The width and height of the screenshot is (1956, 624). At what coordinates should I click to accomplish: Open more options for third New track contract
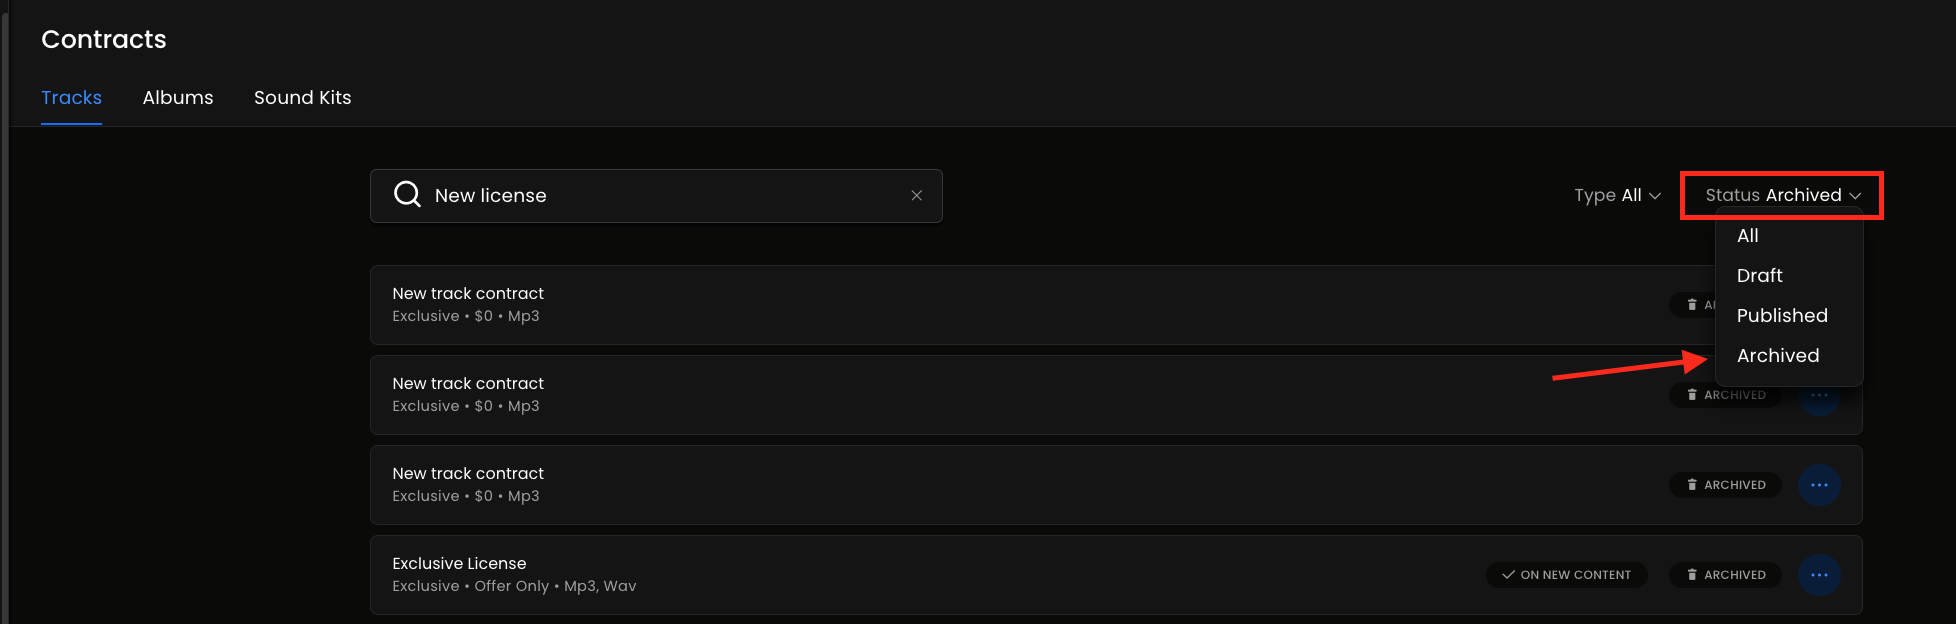(x=1819, y=485)
